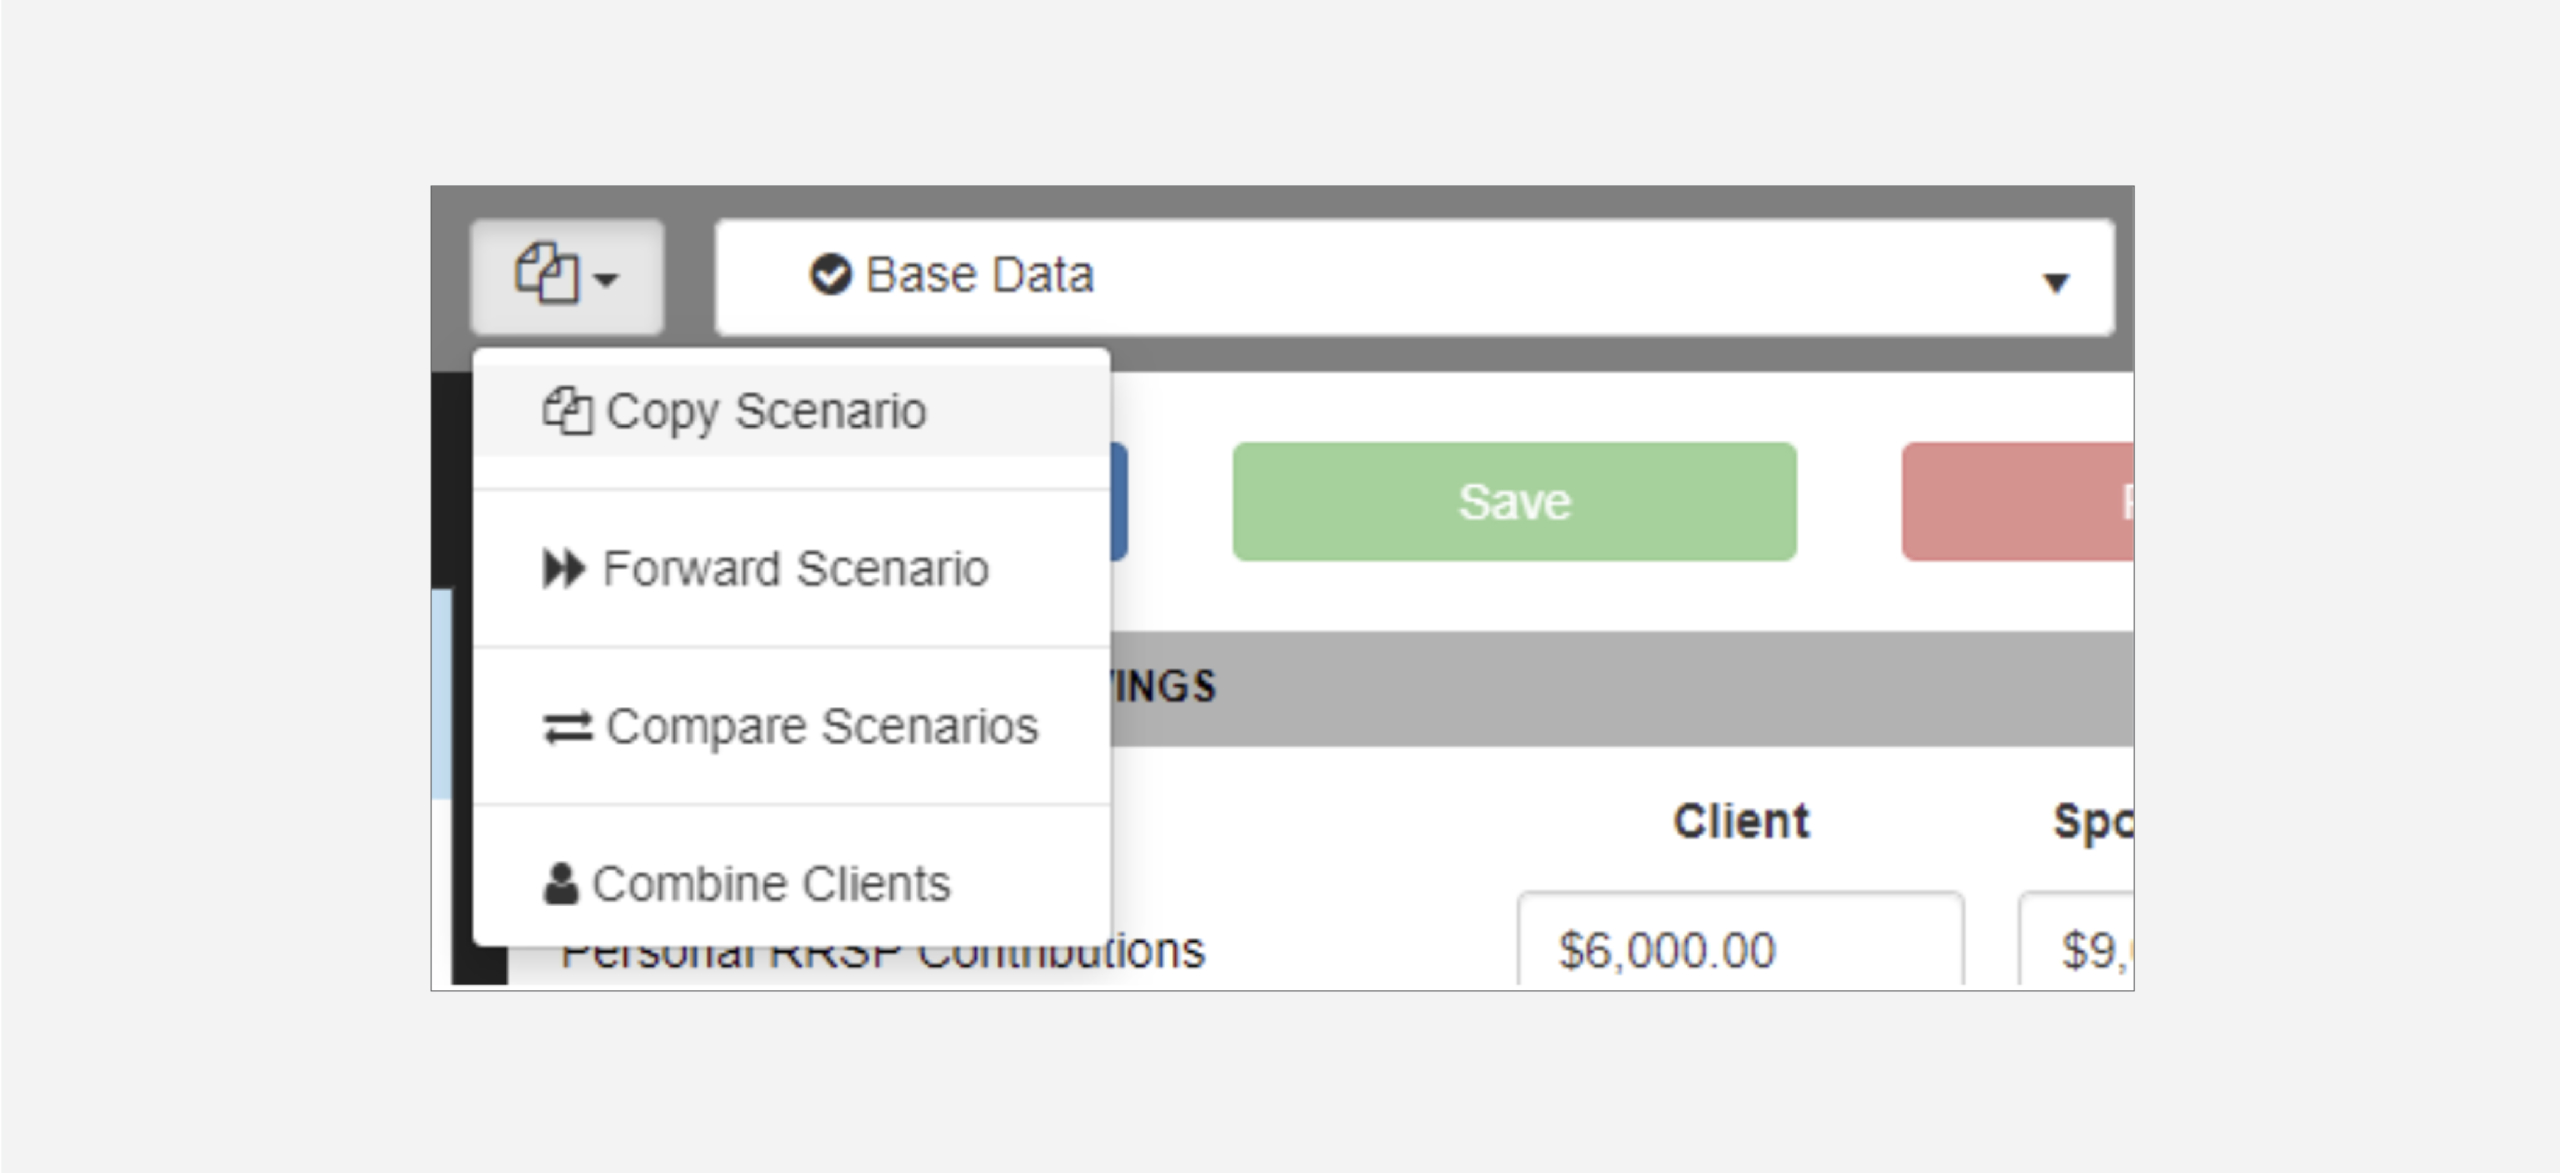Choose Copy Scenario from the menu
This screenshot has width=2560, height=1173.
pyautogui.click(x=766, y=411)
